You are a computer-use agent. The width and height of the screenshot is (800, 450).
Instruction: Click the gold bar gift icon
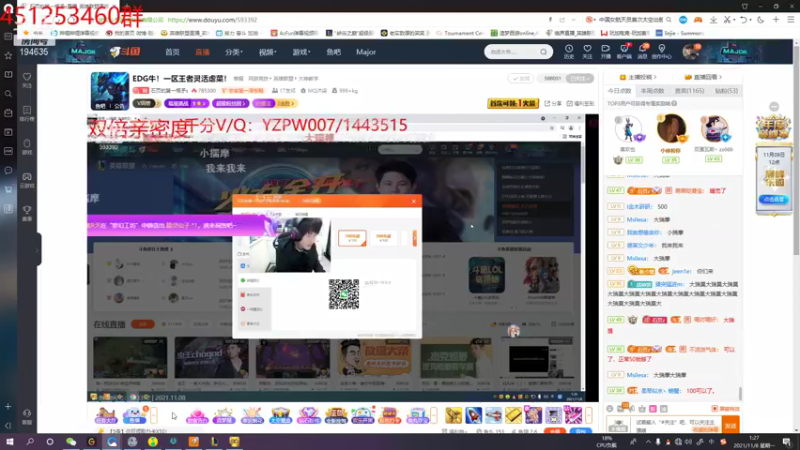513,415
